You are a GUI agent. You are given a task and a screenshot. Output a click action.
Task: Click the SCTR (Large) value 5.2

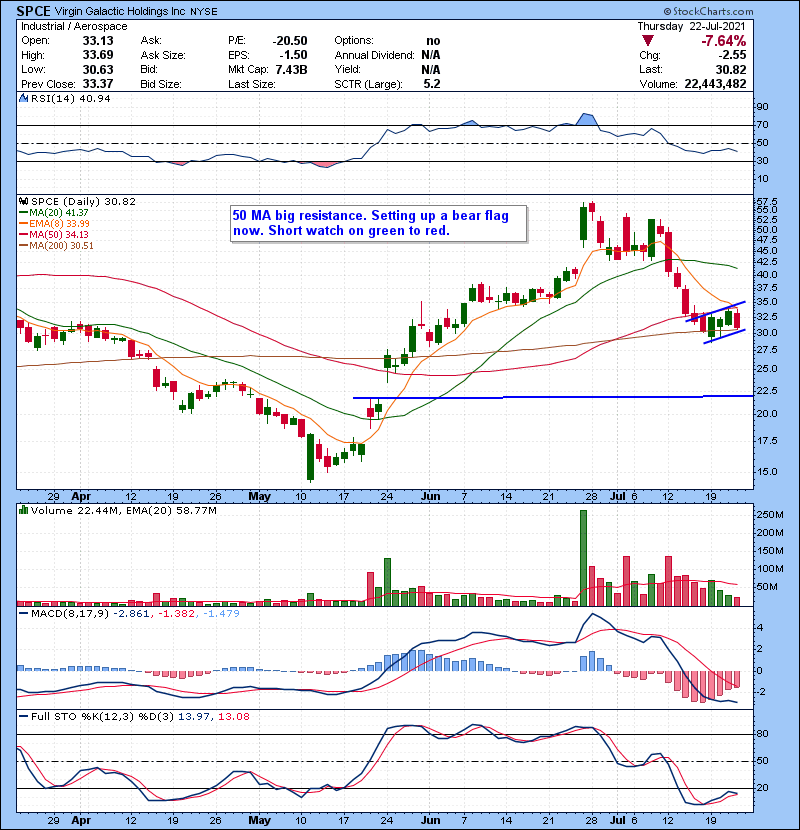(x=432, y=84)
